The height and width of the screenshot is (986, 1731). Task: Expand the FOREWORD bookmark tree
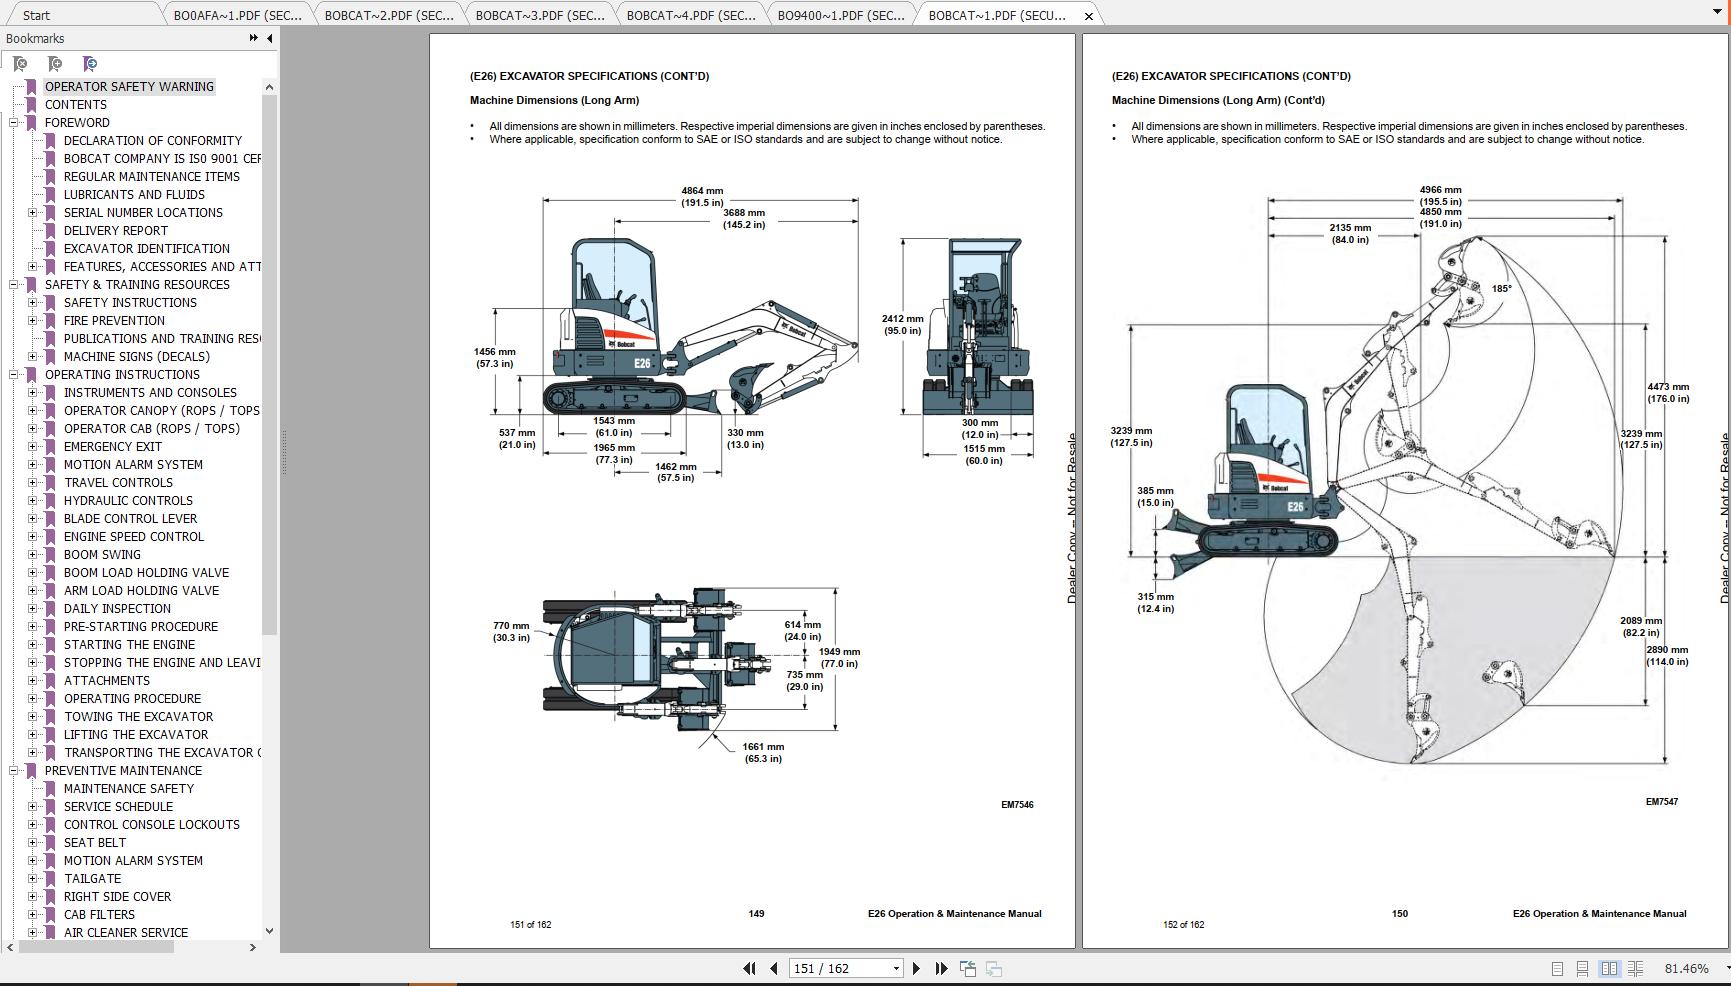[x=11, y=122]
